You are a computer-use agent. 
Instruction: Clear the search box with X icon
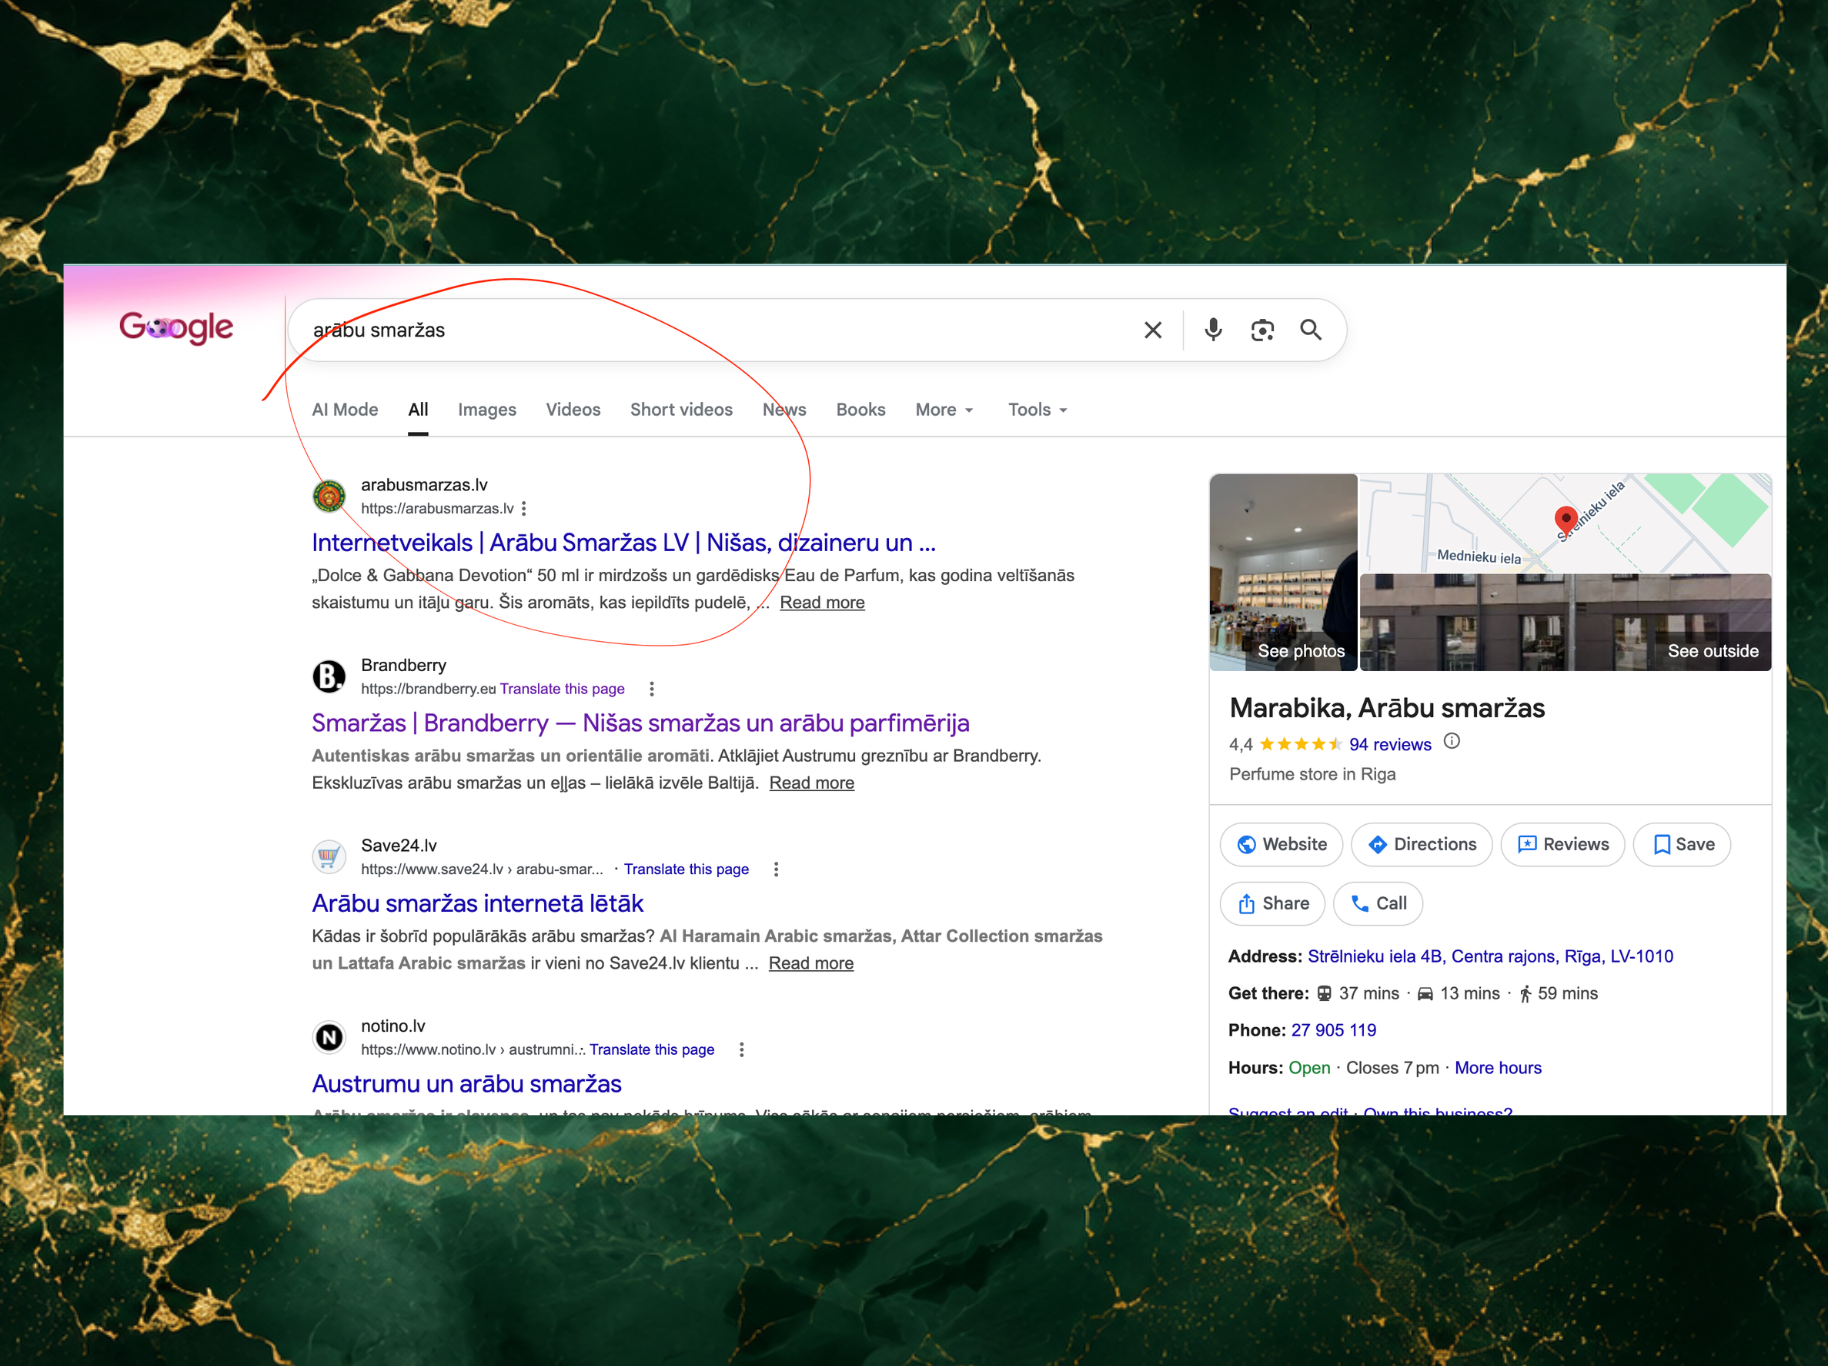pyautogui.click(x=1153, y=330)
